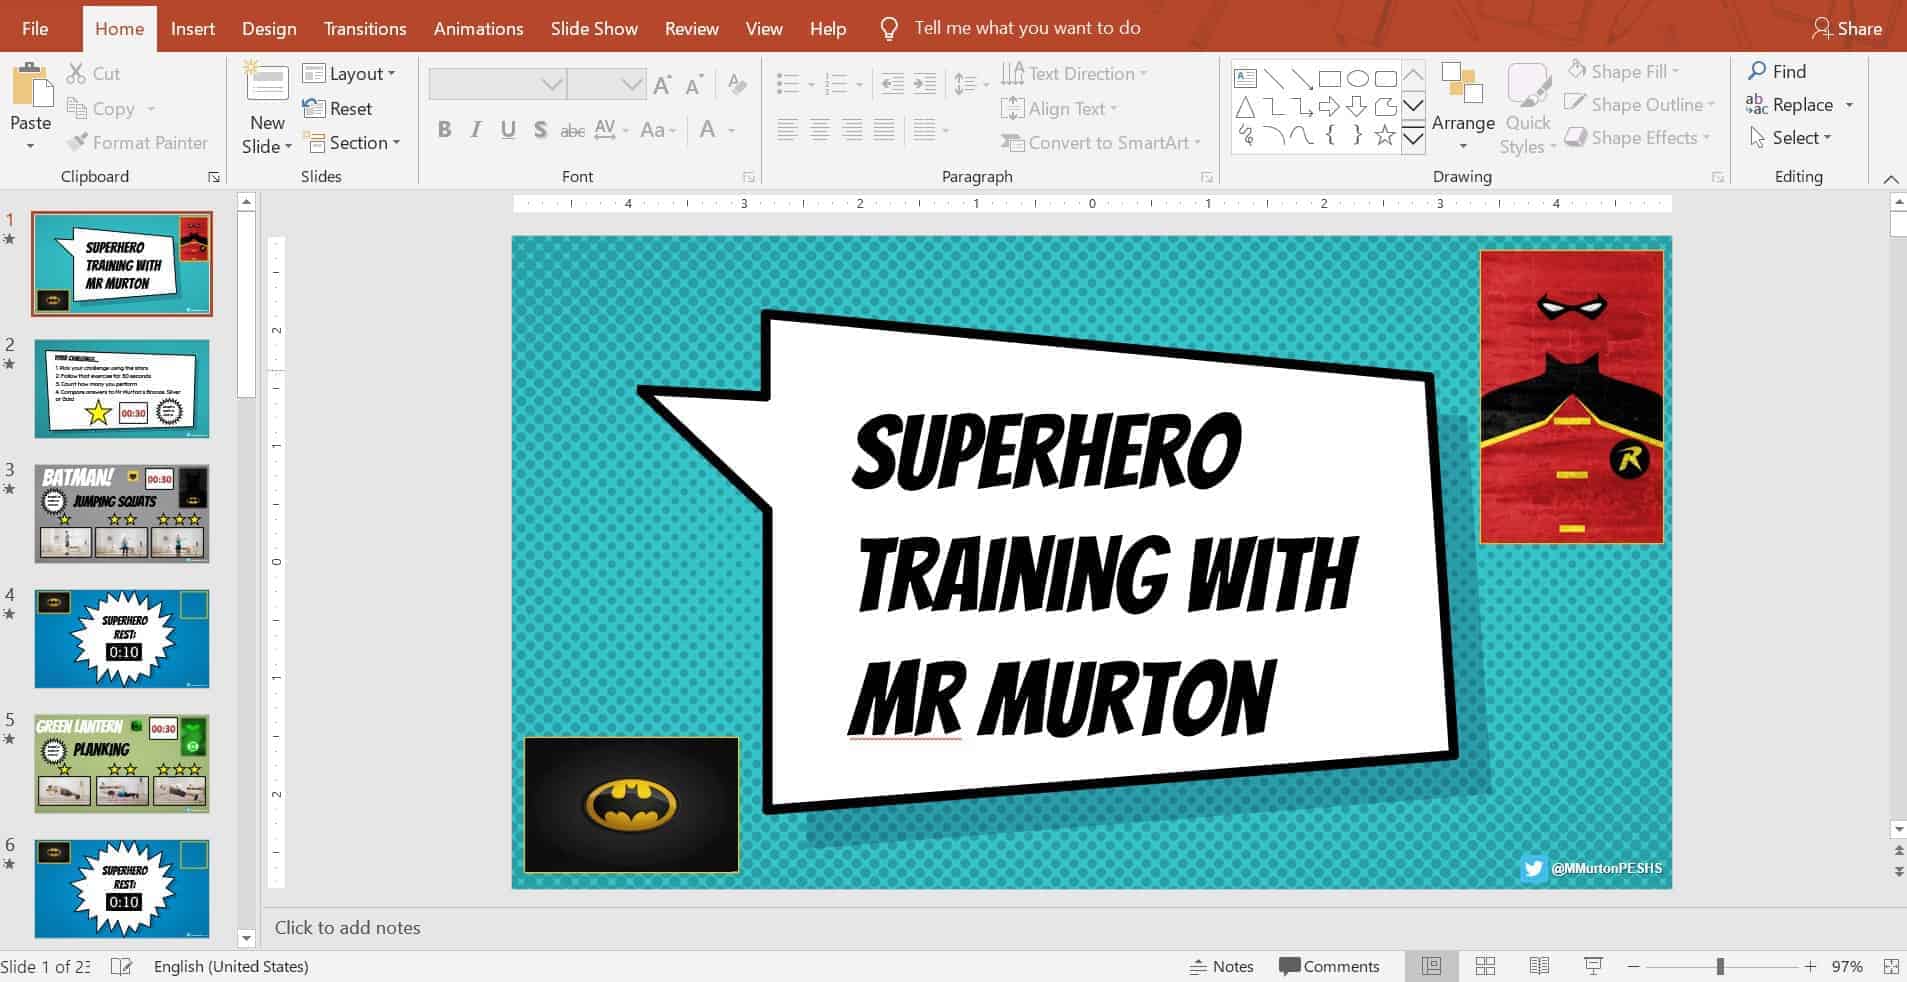Image resolution: width=1907 pixels, height=982 pixels.
Task: Open Reading View from status bar
Action: 1539,966
